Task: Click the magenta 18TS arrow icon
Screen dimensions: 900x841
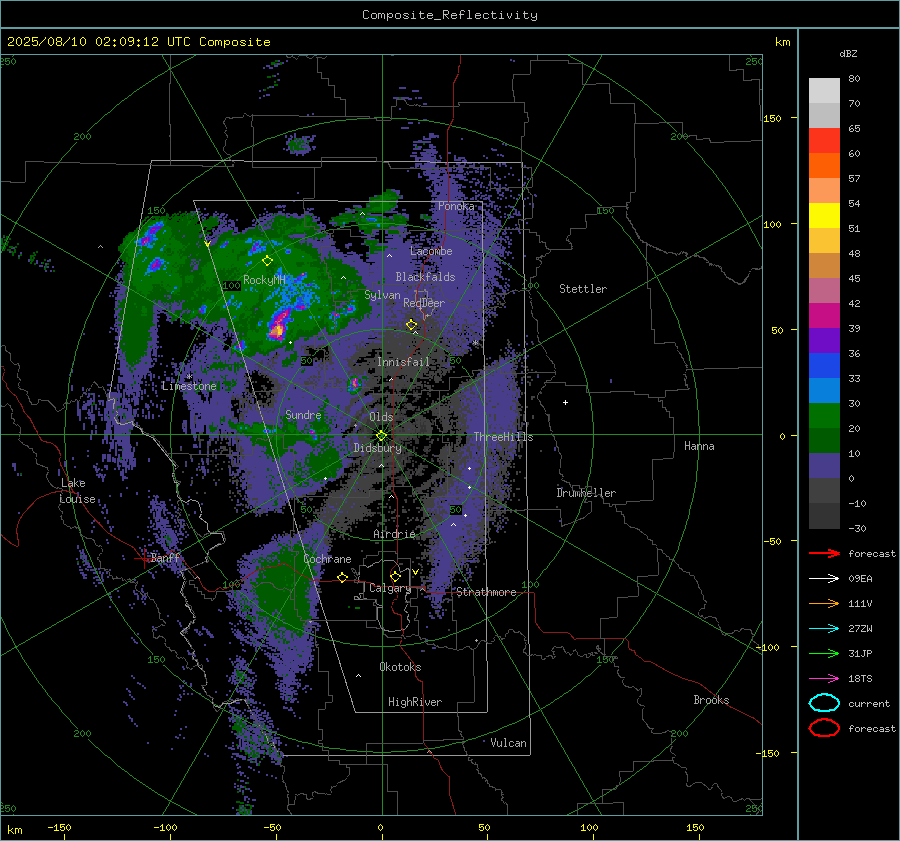Action: (824, 679)
